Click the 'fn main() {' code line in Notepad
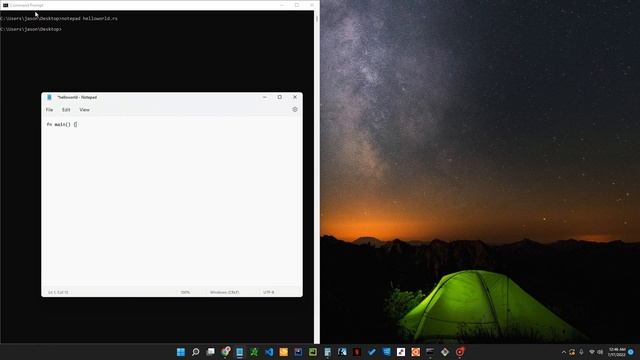640x360 pixels. click(62, 124)
